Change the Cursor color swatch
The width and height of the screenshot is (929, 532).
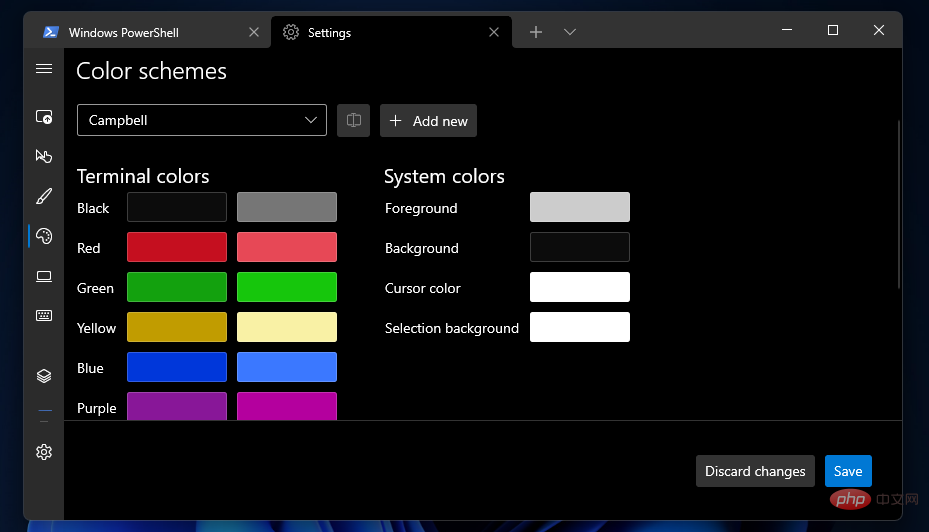(580, 287)
